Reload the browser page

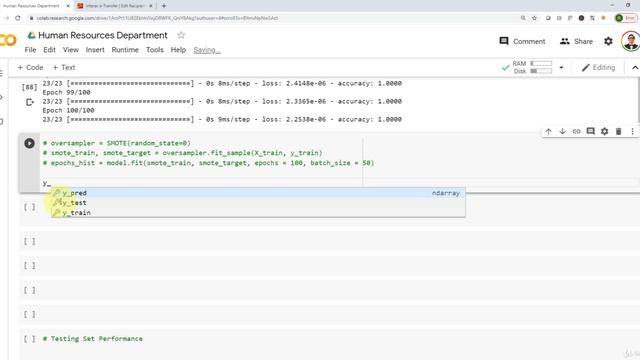(18, 18)
